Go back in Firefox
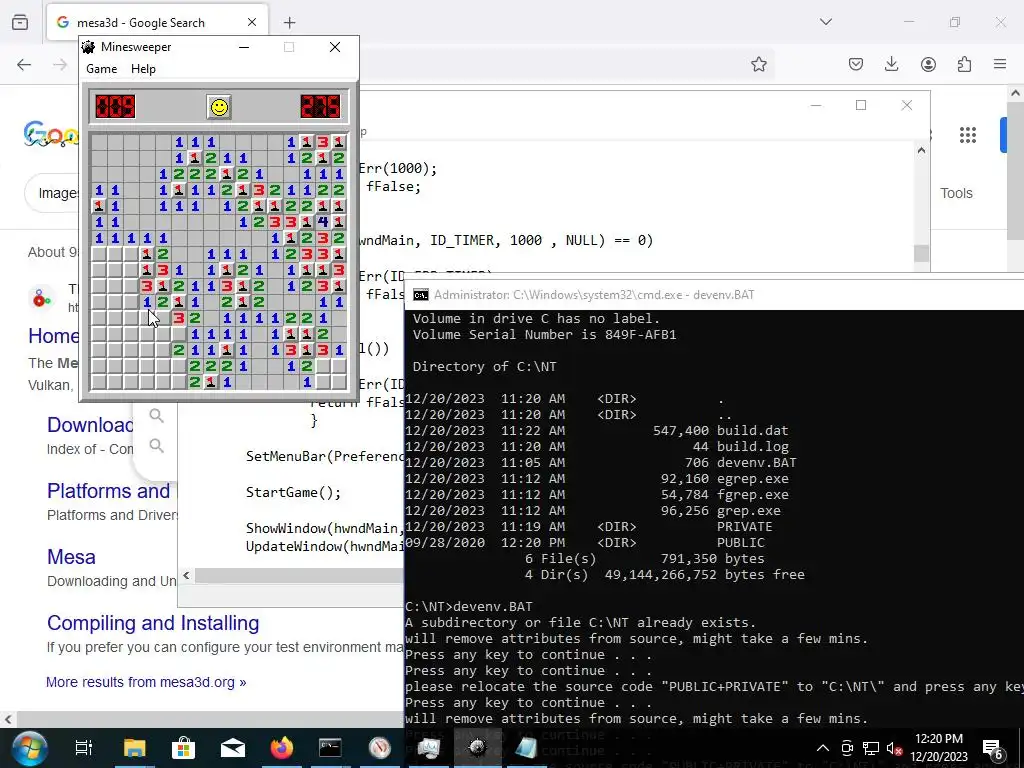 tap(24, 64)
